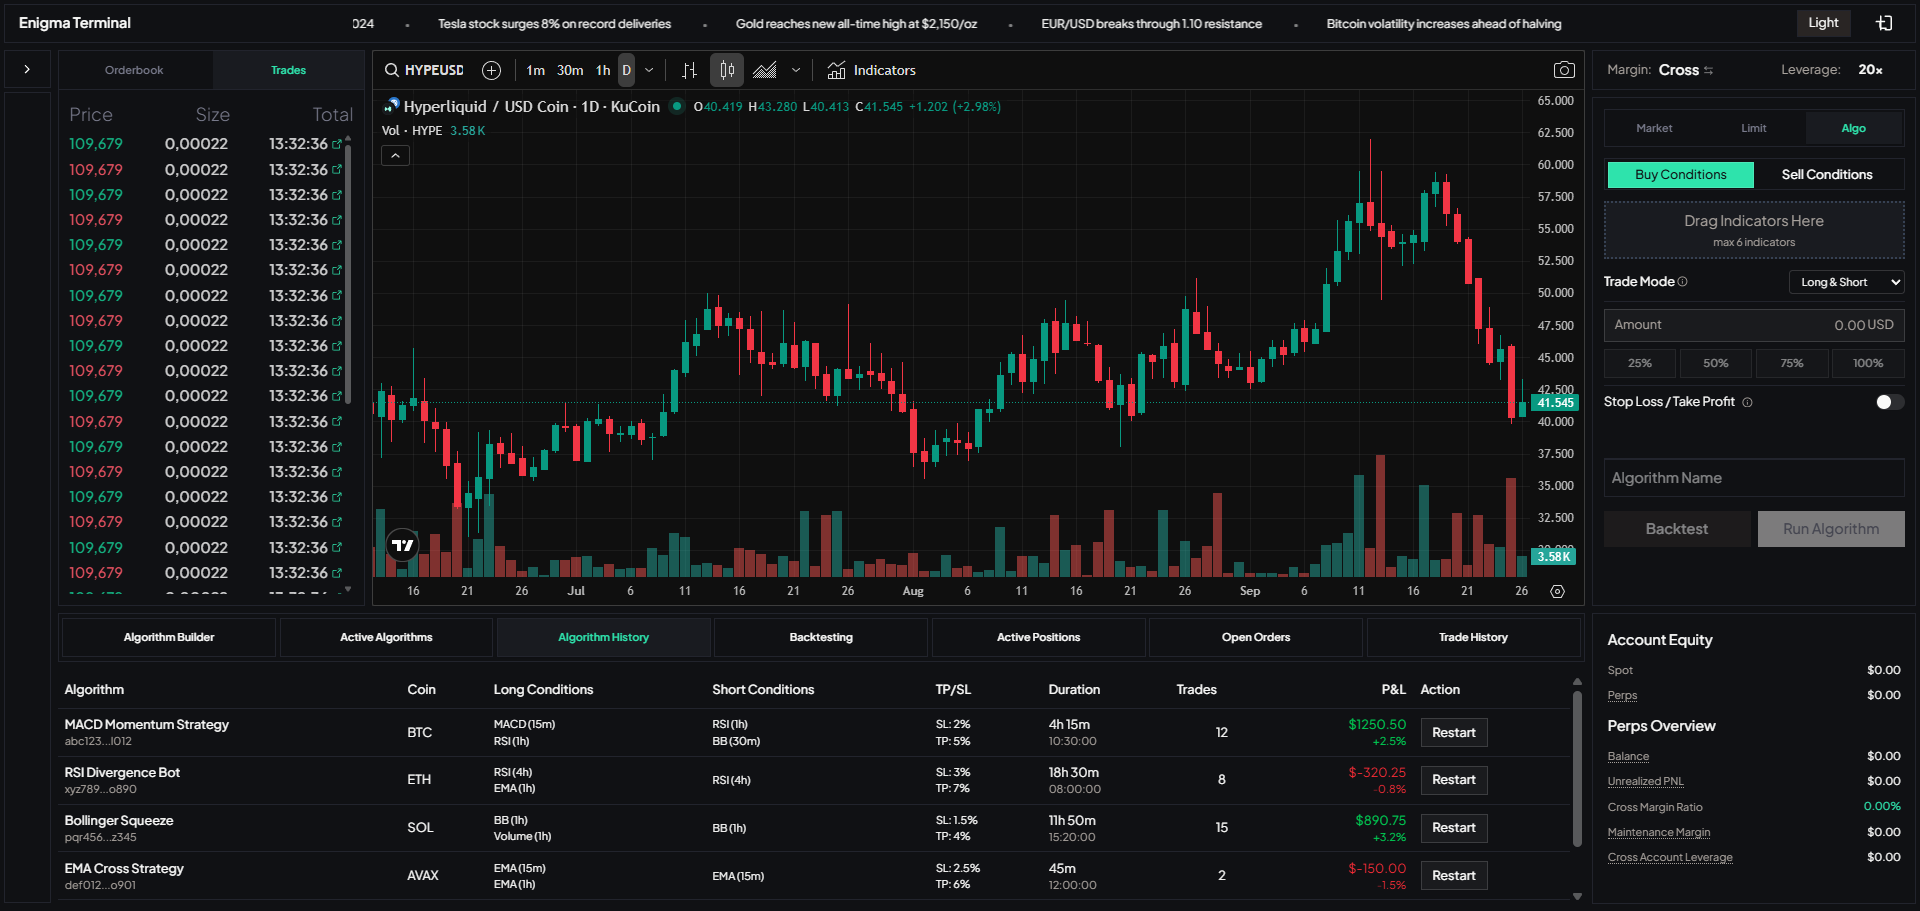Open the Indicators panel
This screenshot has width=1920, height=911.
coord(872,70)
